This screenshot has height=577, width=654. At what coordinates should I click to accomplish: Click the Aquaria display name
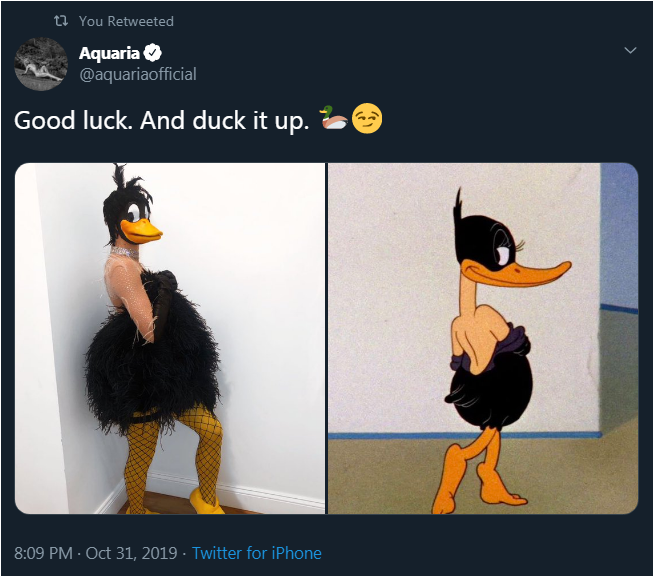tap(110, 53)
